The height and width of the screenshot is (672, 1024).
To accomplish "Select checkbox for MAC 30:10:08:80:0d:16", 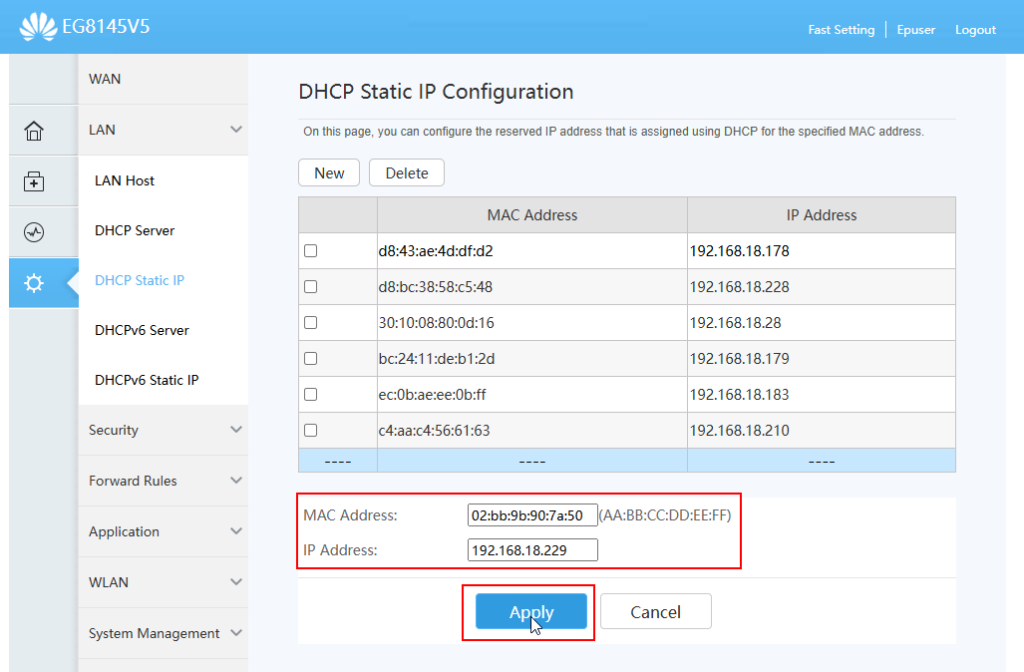I will [310, 323].
